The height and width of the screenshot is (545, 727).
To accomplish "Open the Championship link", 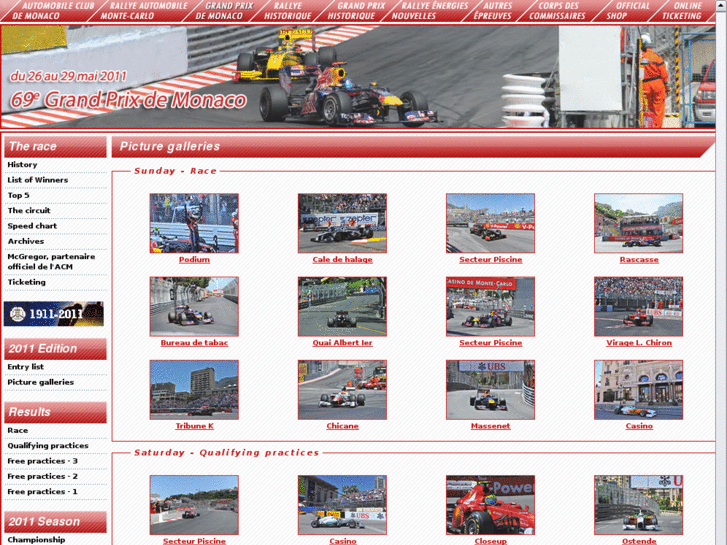I will pos(36,540).
